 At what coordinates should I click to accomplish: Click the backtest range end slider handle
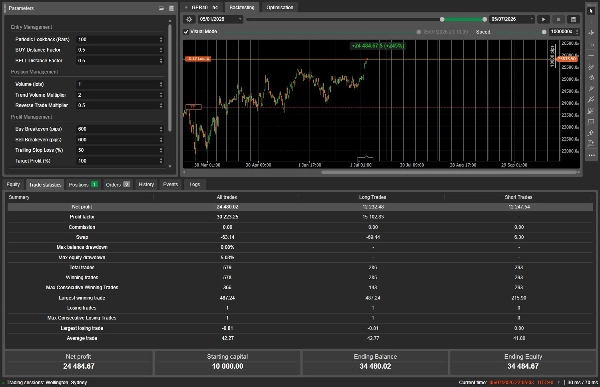485,19
